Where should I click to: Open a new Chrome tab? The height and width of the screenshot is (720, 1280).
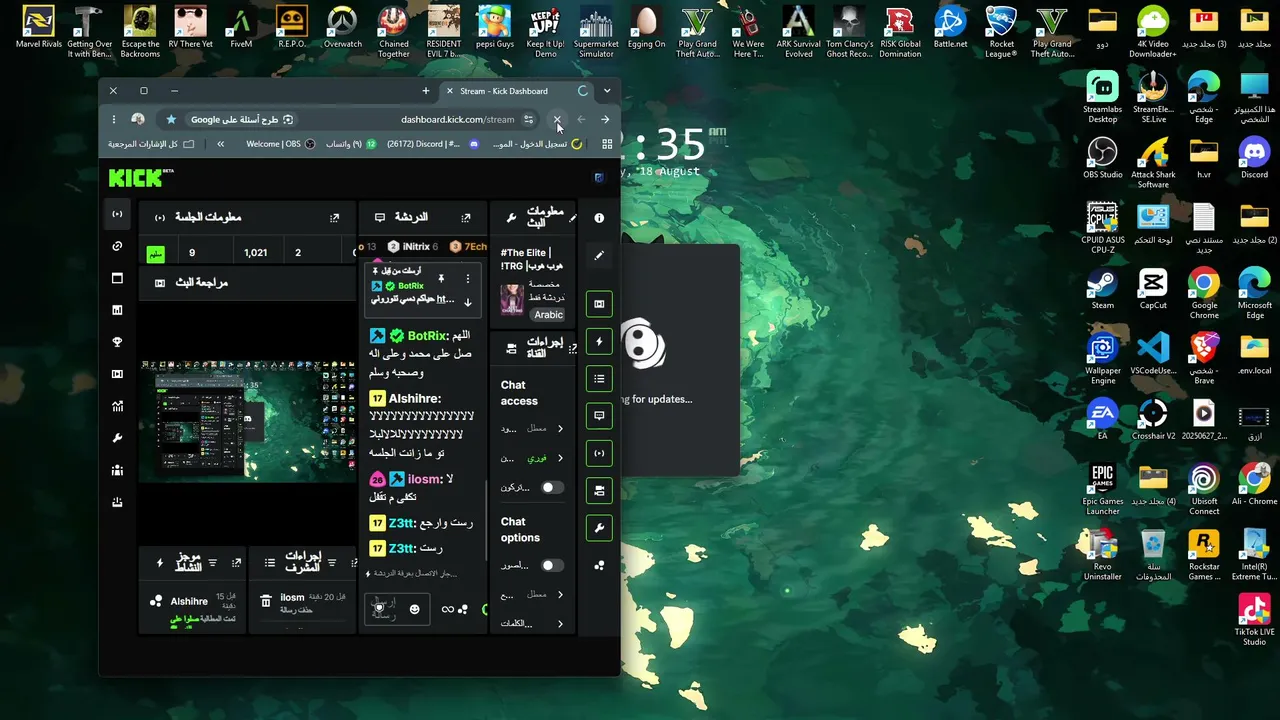(426, 91)
